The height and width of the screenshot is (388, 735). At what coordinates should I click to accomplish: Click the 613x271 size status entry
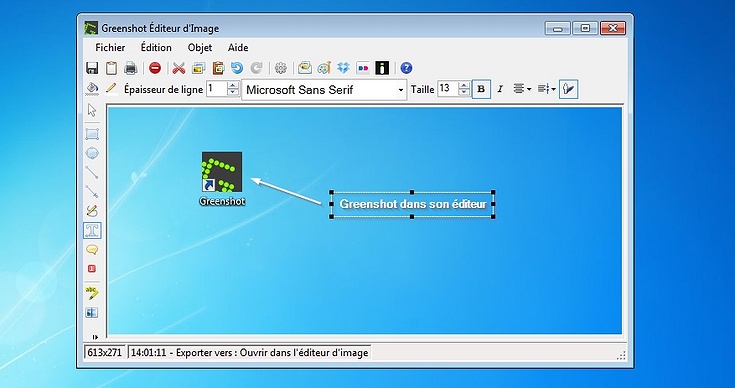[x=105, y=353]
